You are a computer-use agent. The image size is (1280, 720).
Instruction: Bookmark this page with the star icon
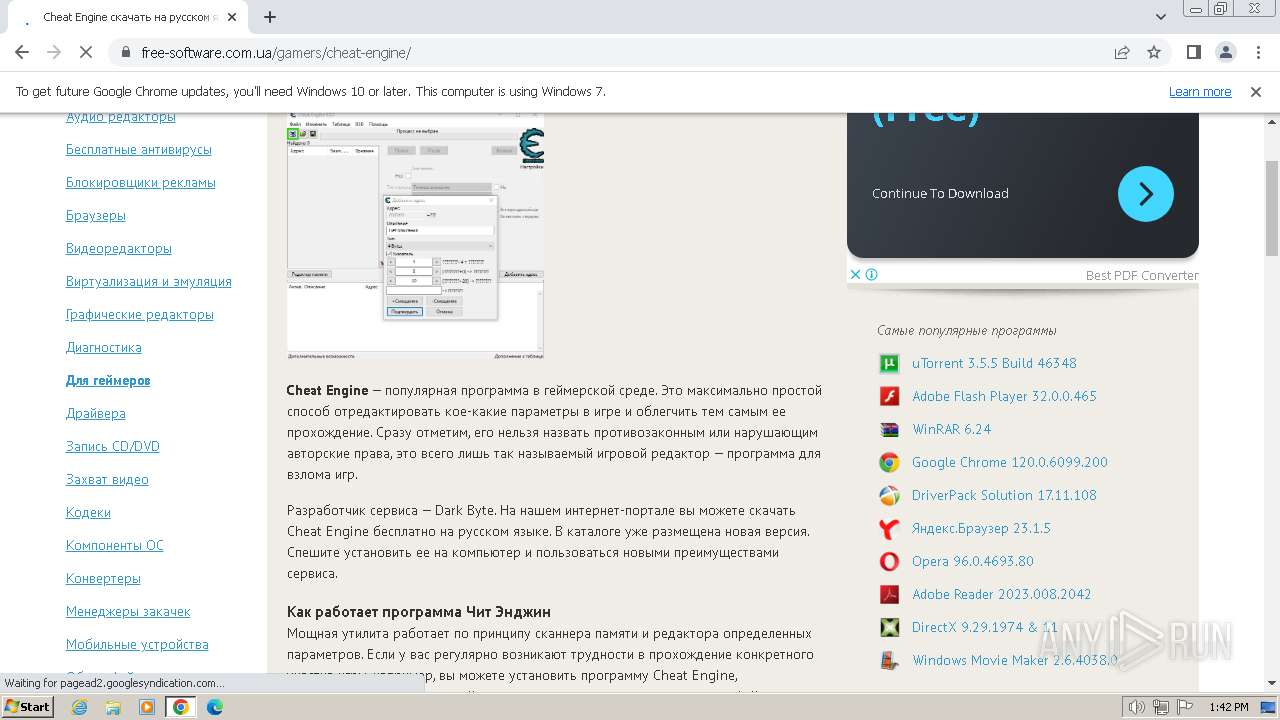pos(1154,53)
